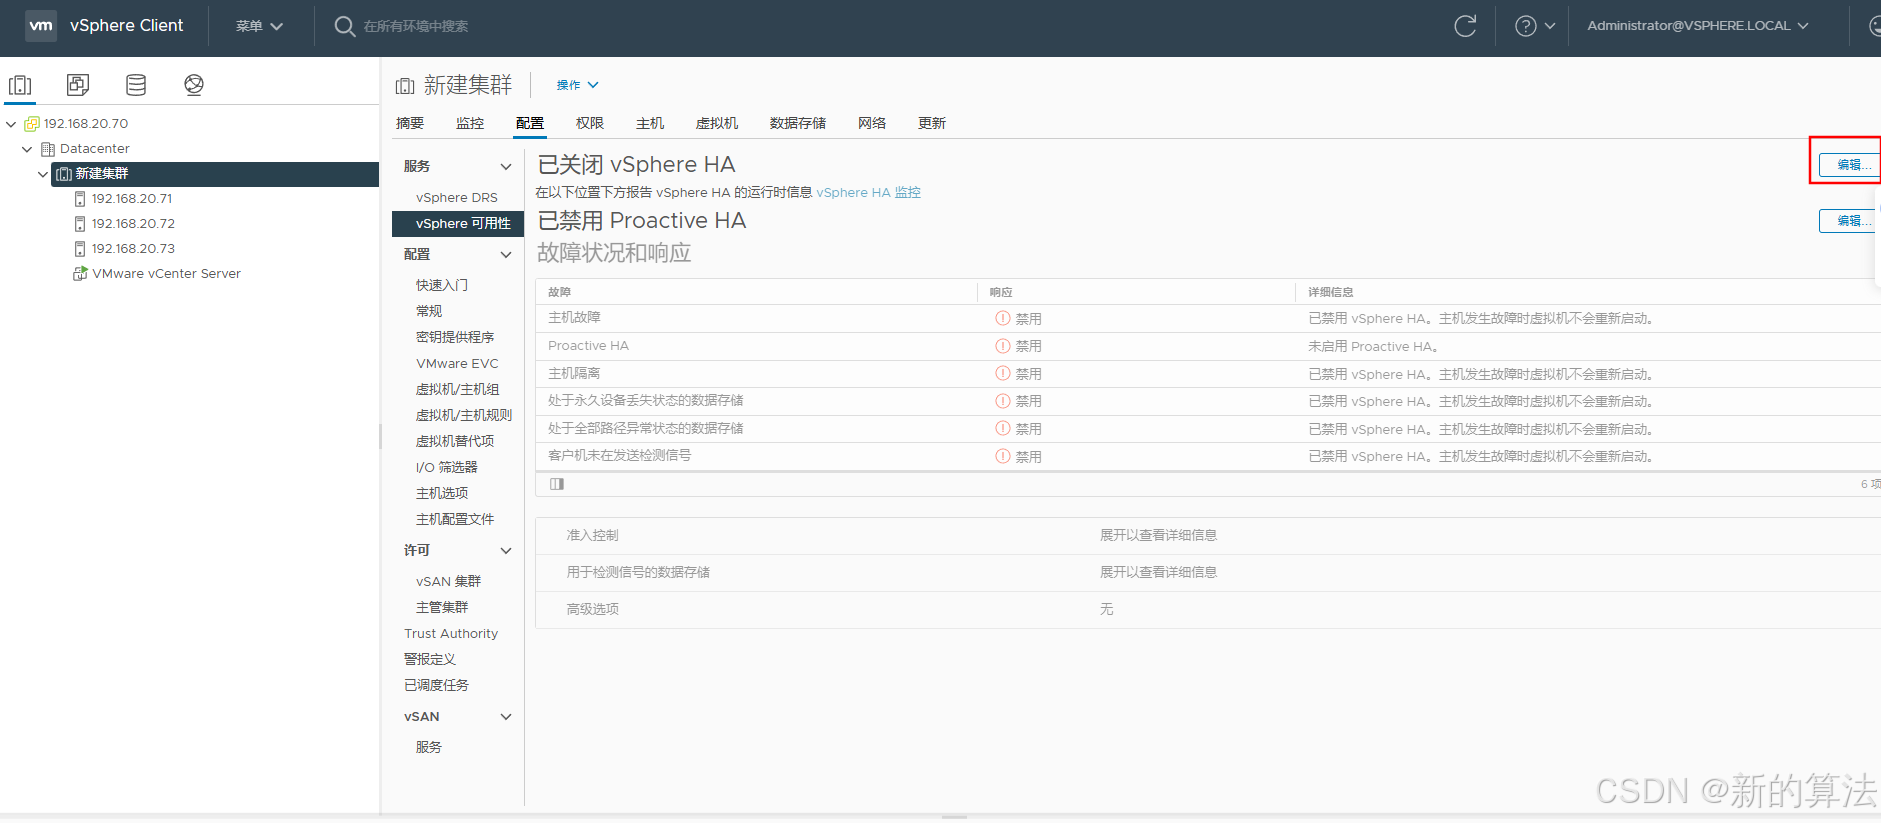This screenshot has height=823, width=1881.
Task: Switch to the 数据存储 tab
Action: [x=798, y=123]
